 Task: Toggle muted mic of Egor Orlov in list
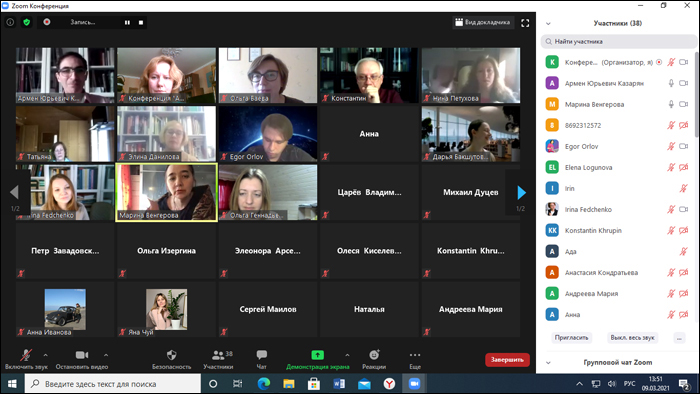(671, 146)
